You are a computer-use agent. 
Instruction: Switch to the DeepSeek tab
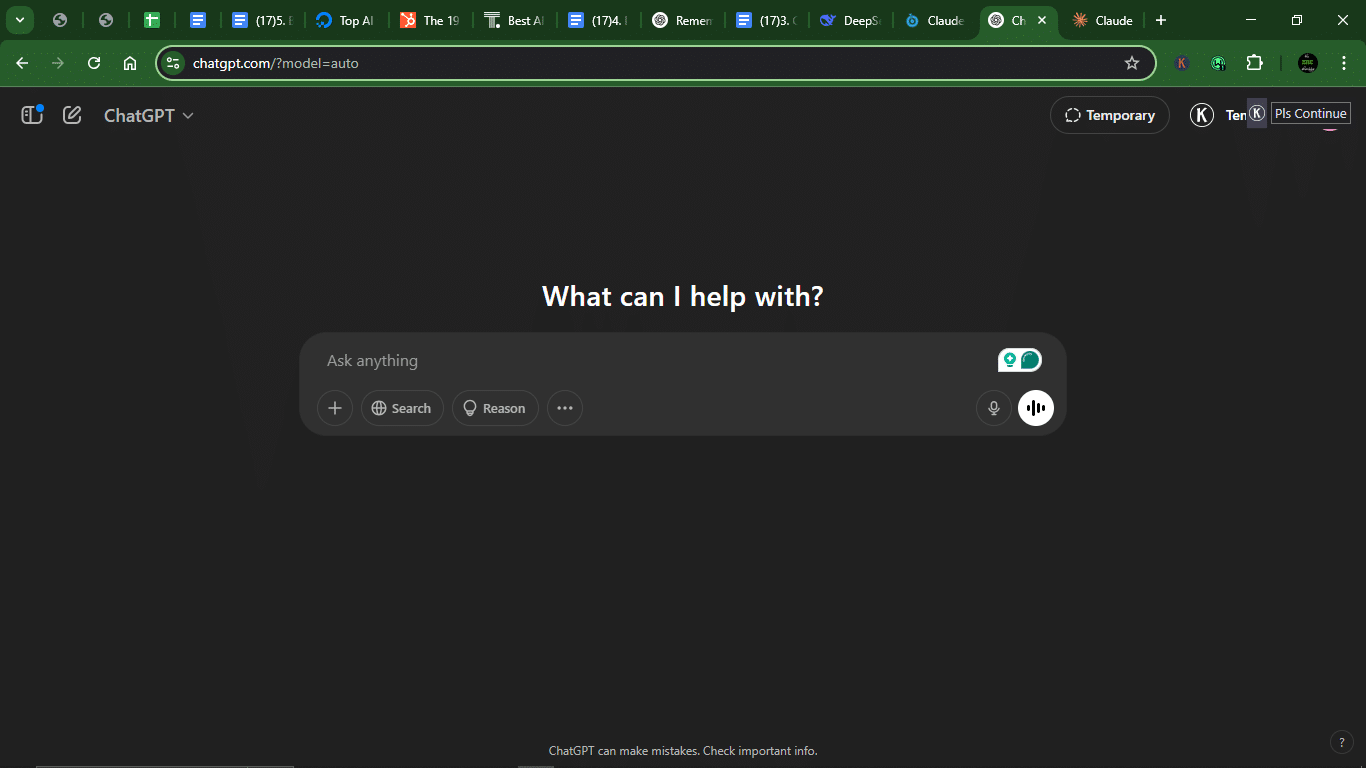tap(850, 20)
